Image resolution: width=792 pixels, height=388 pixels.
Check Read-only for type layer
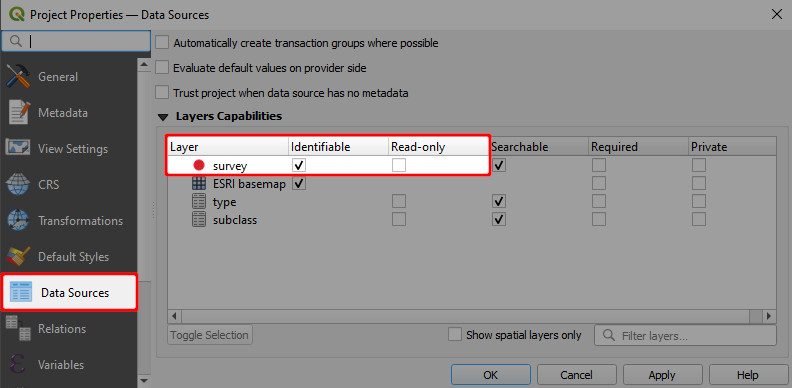tap(399, 202)
